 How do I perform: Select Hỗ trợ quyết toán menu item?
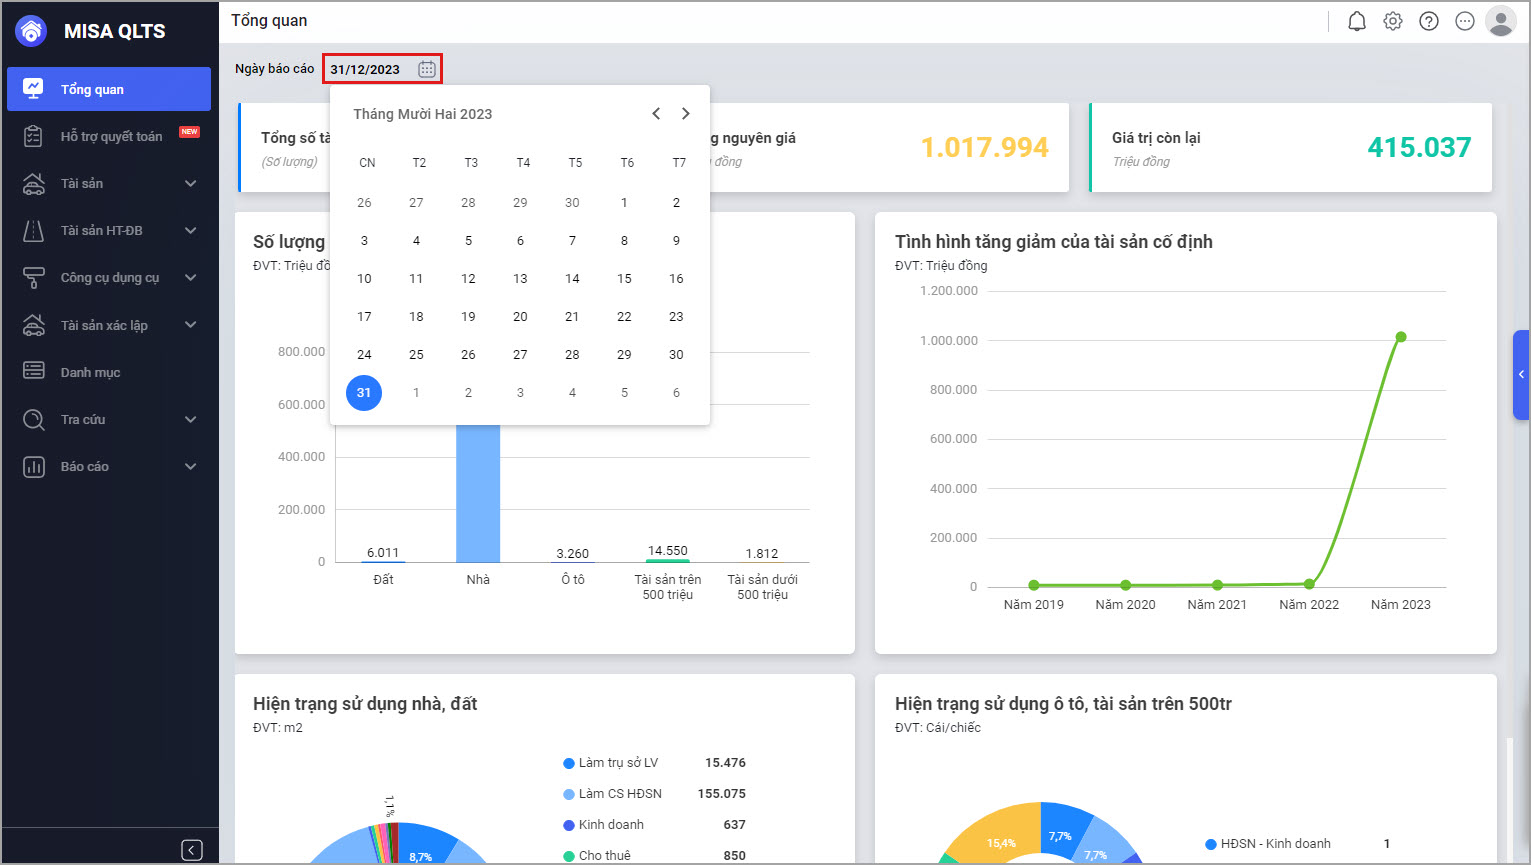tap(111, 137)
